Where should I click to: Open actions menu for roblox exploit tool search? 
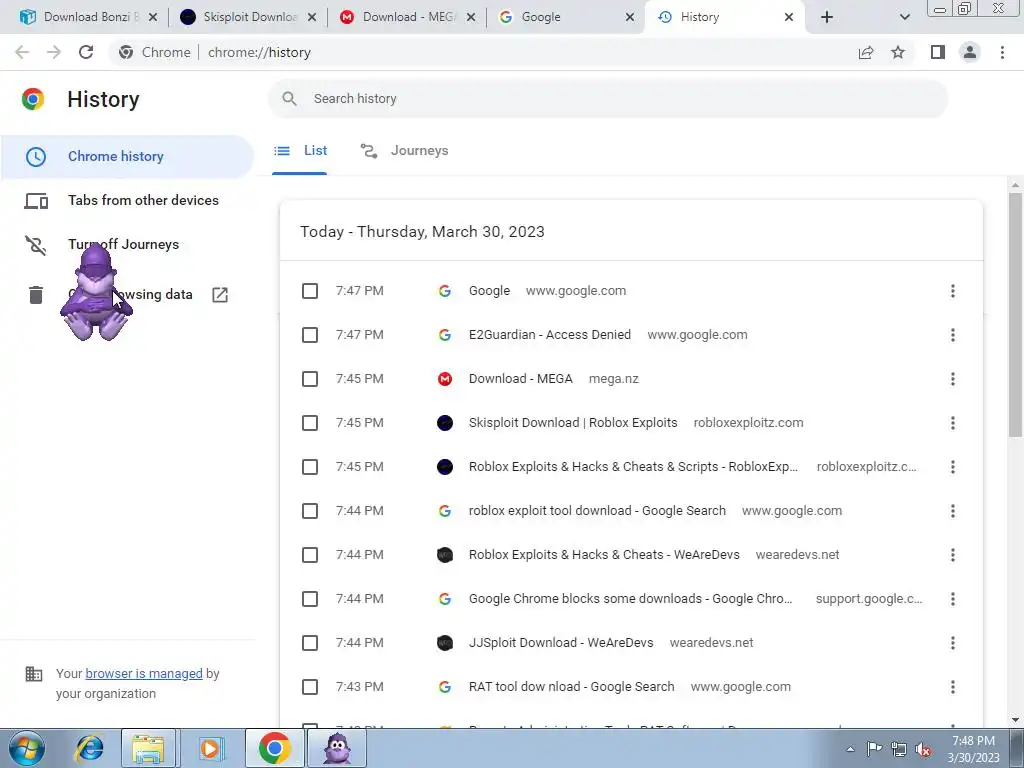953,511
